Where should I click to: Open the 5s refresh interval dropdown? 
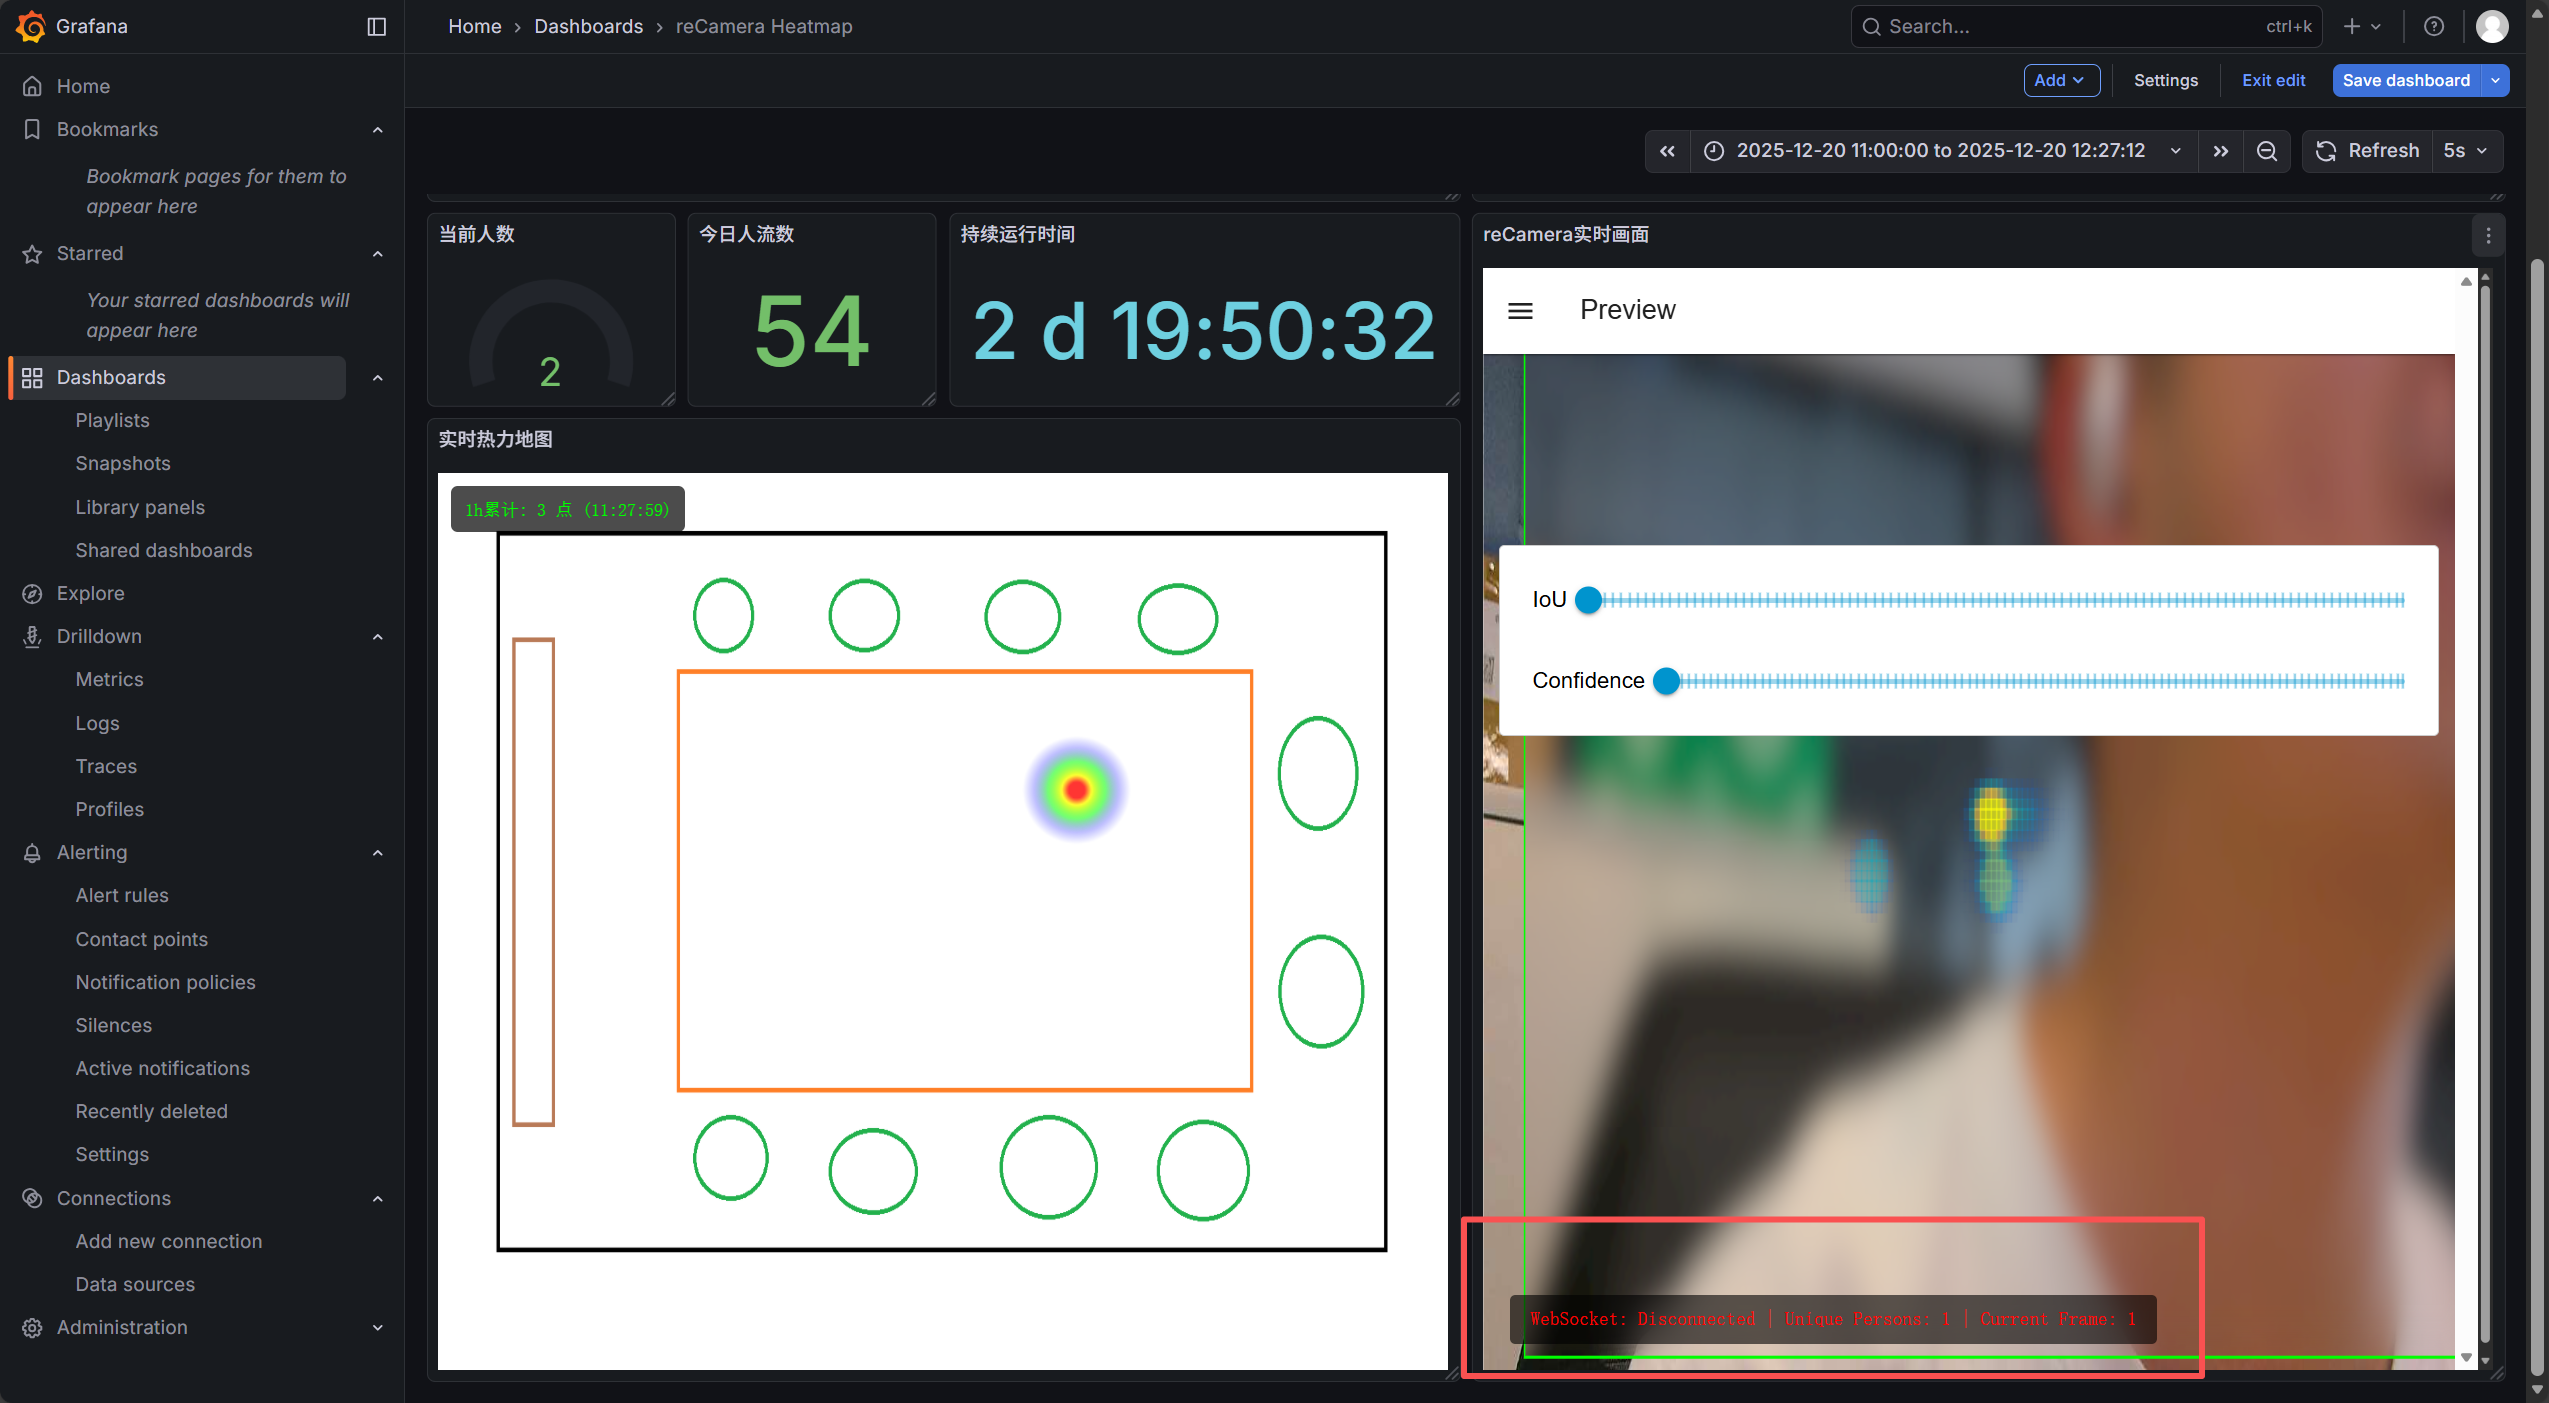pos(2465,151)
